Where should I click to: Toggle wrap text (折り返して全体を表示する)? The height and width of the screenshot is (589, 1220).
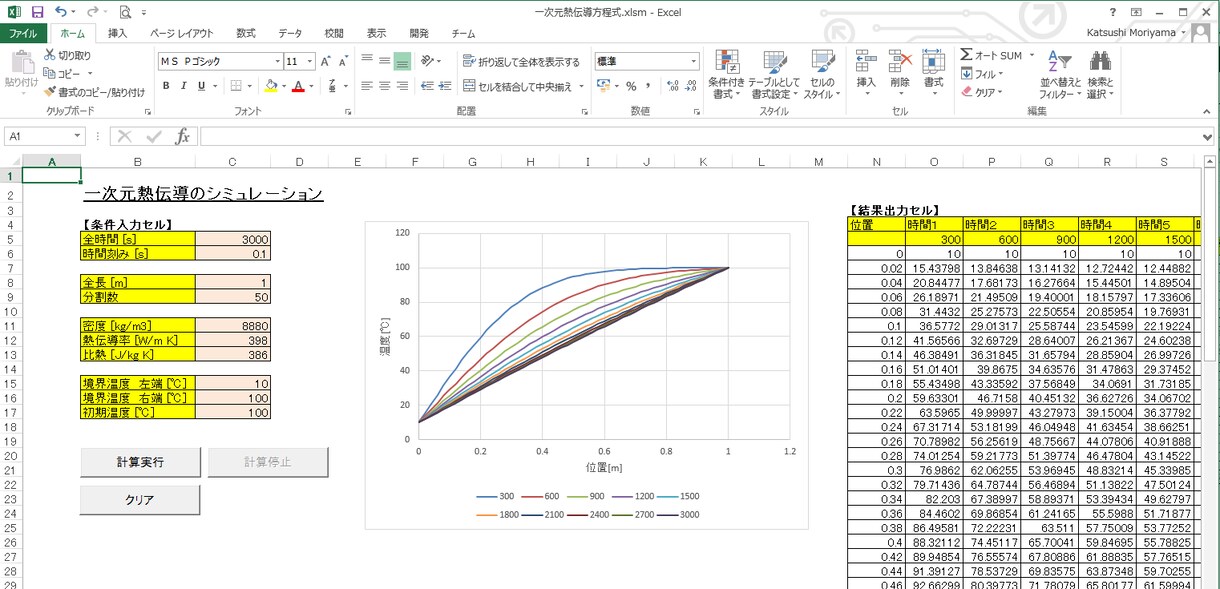point(521,61)
